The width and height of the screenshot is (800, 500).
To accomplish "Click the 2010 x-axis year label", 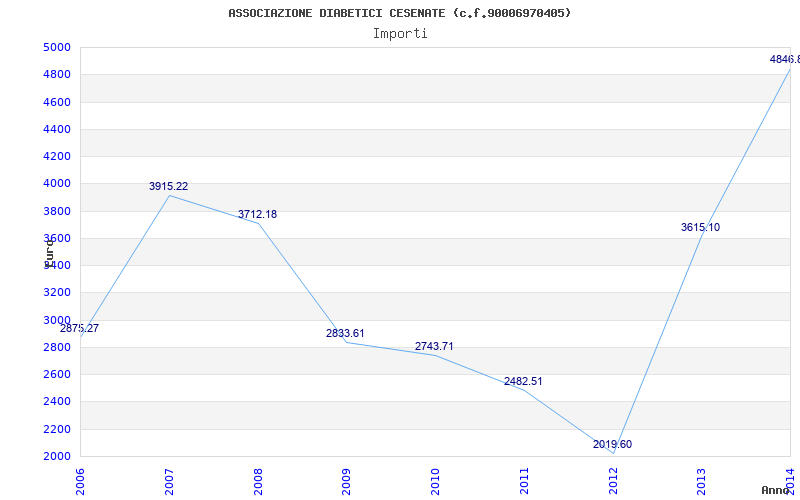I will (436, 483).
